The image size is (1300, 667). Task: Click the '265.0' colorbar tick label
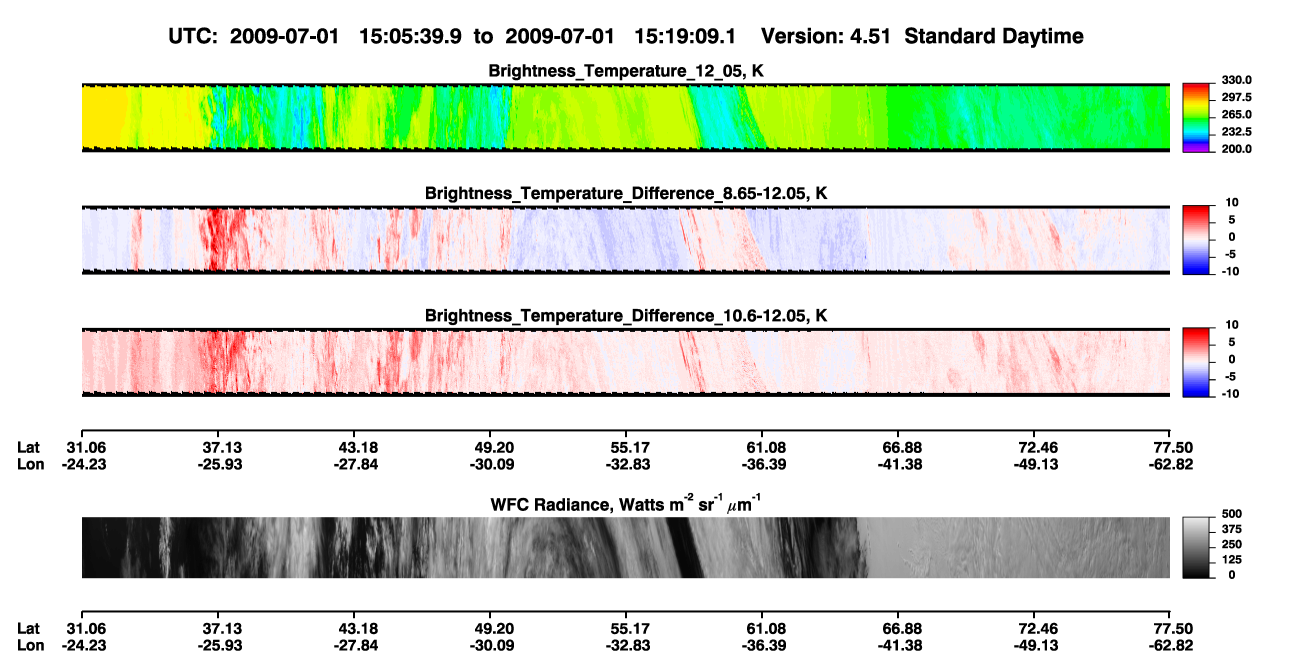[x=1237, y=115]
